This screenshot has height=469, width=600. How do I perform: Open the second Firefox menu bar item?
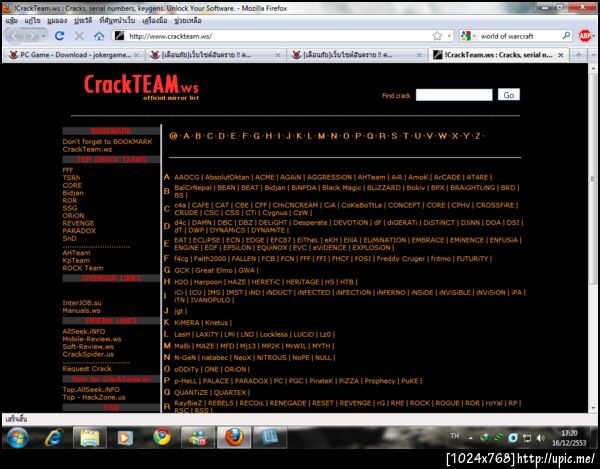33,21
